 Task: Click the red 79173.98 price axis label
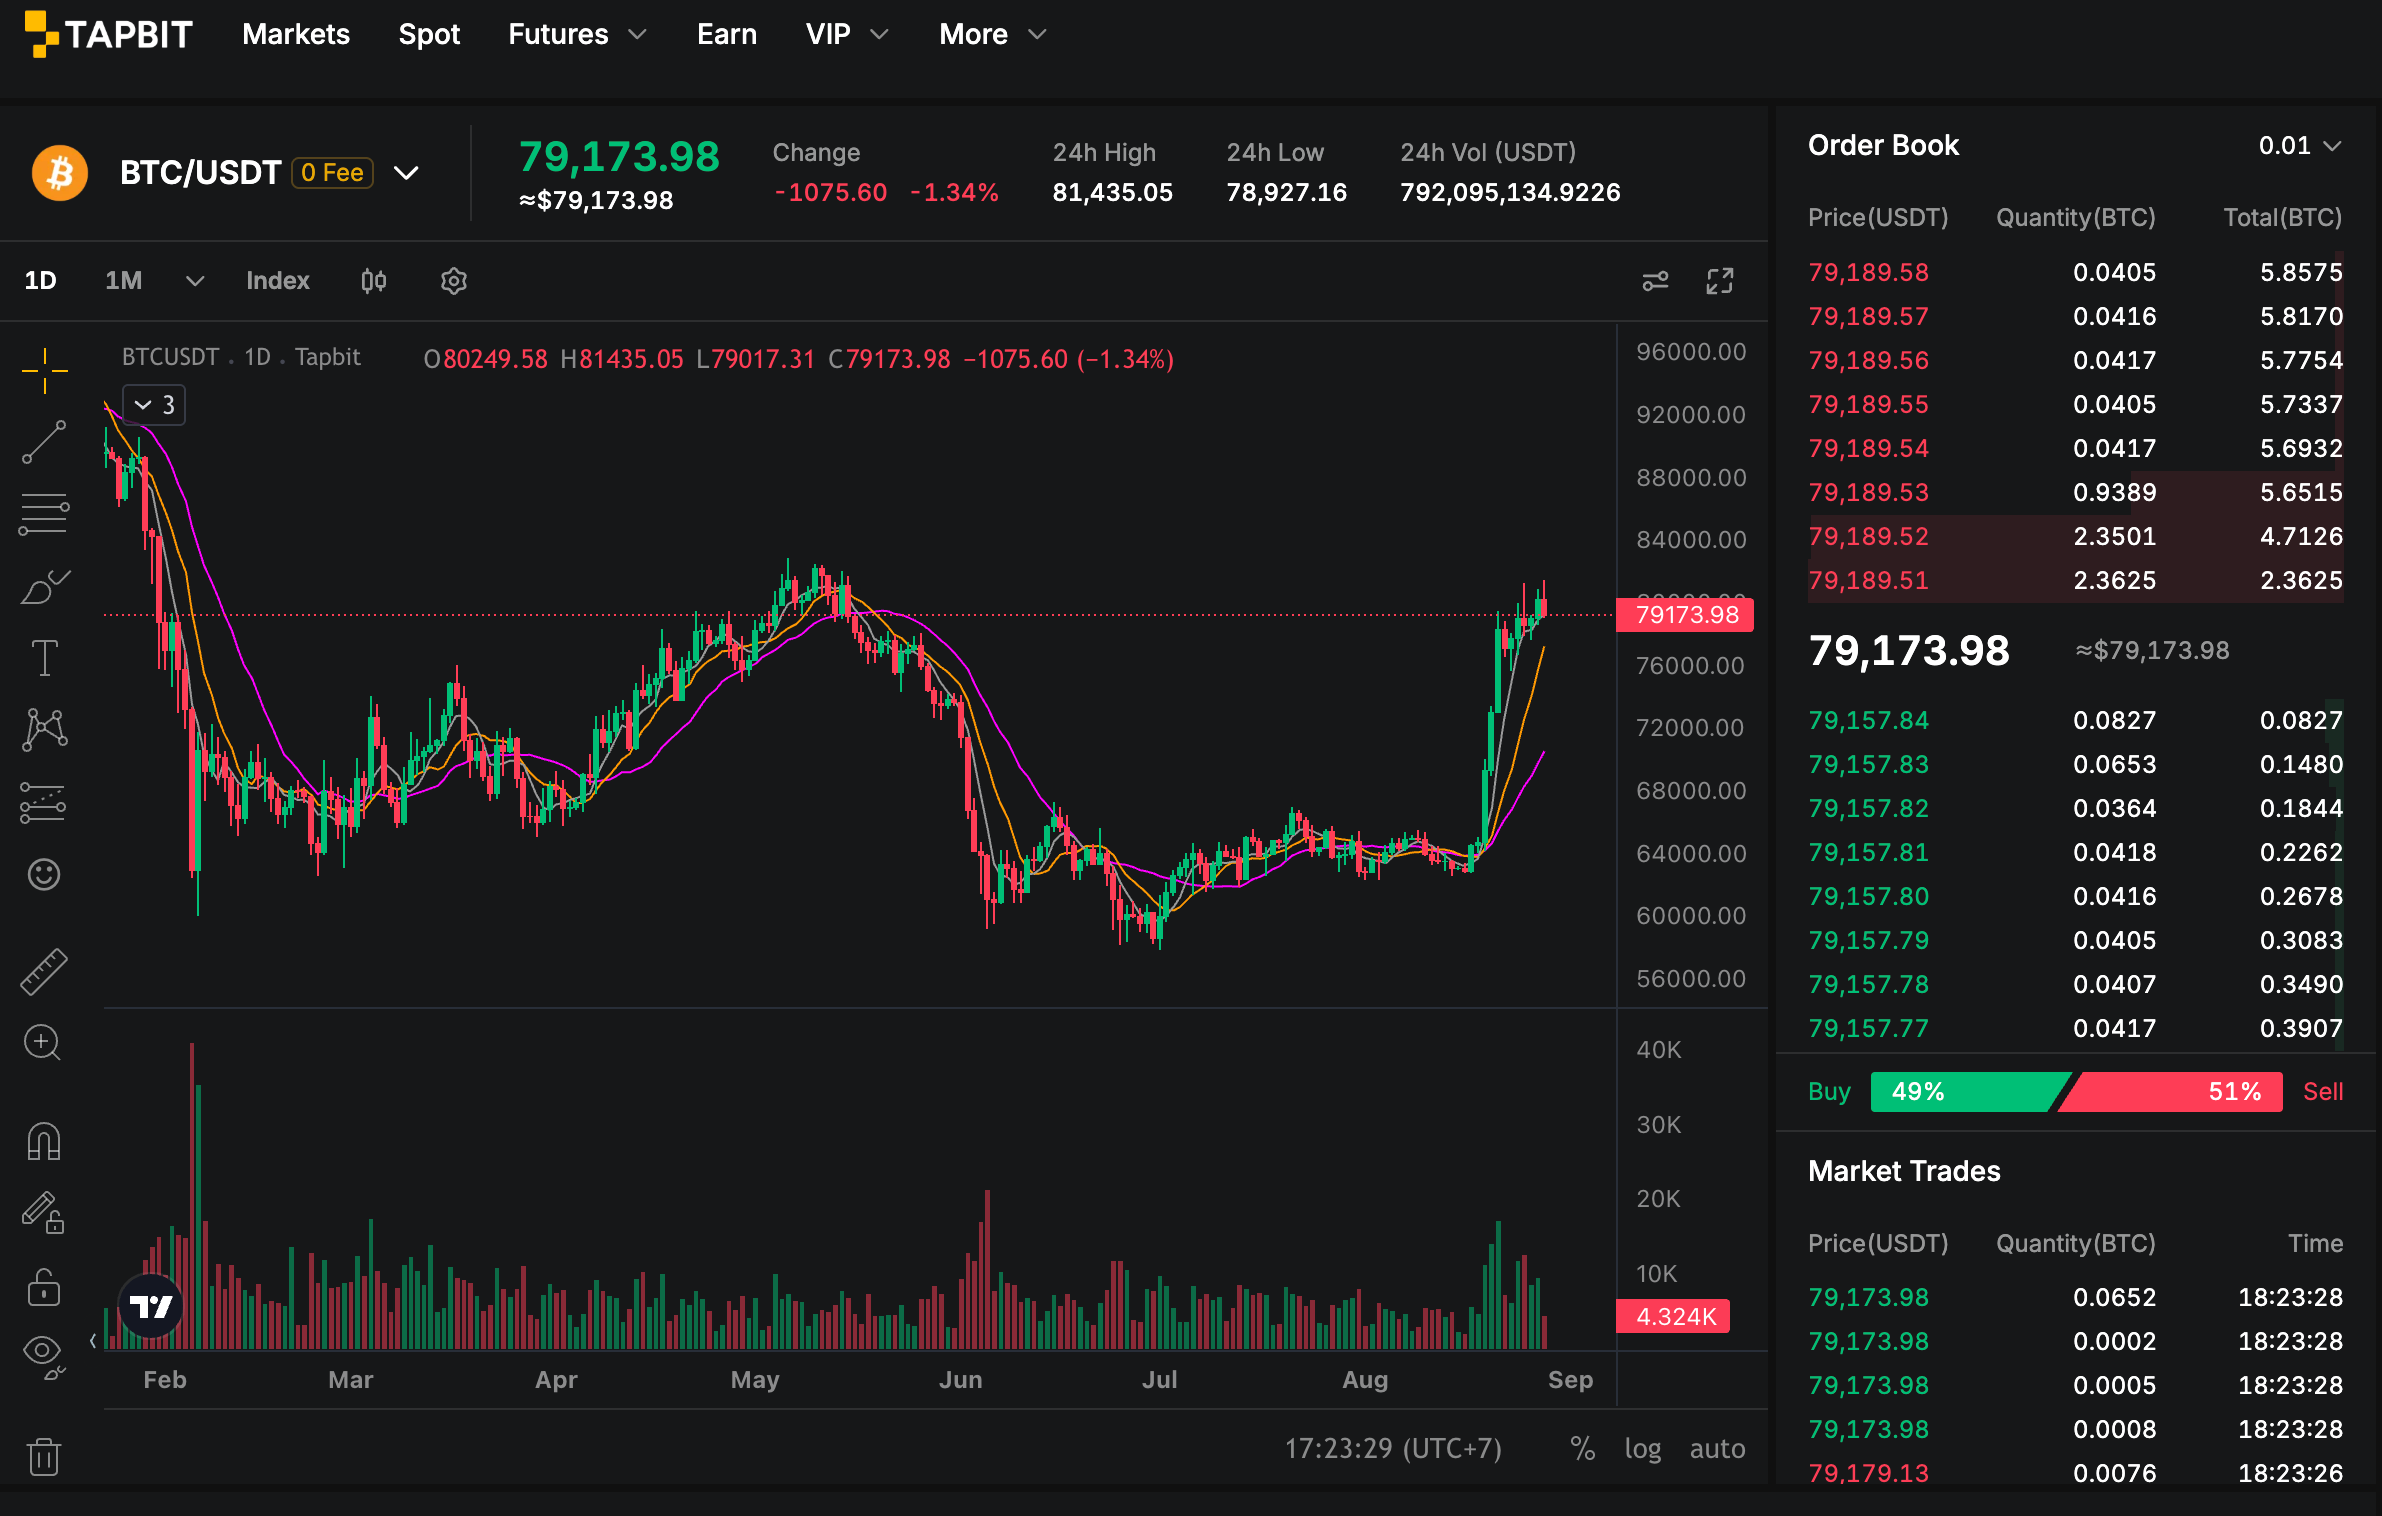(1686, 615)
